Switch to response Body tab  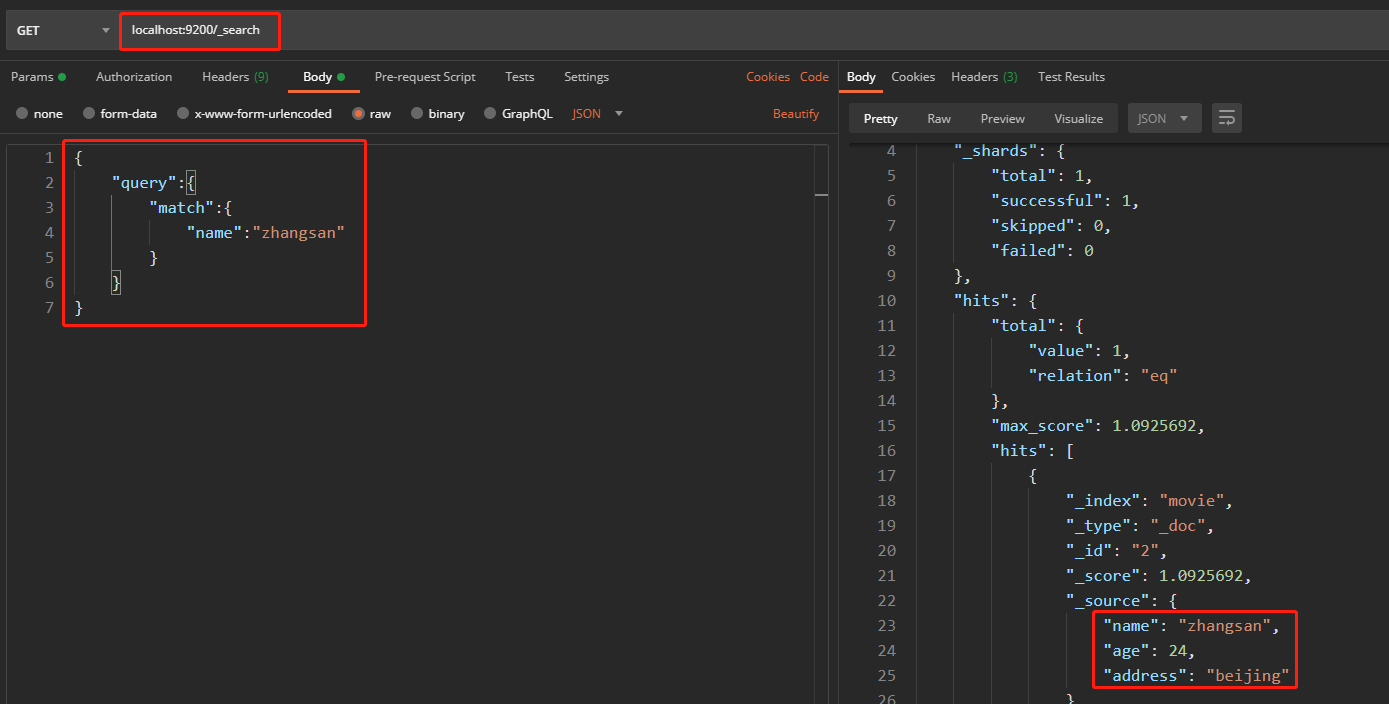coord(861,77)
